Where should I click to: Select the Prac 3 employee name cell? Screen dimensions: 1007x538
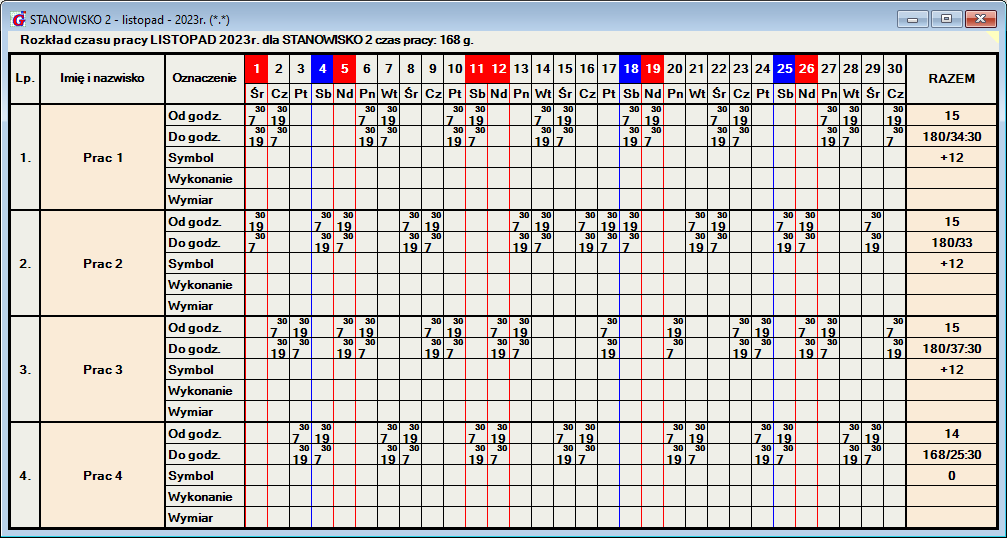(x=102, y=370)
